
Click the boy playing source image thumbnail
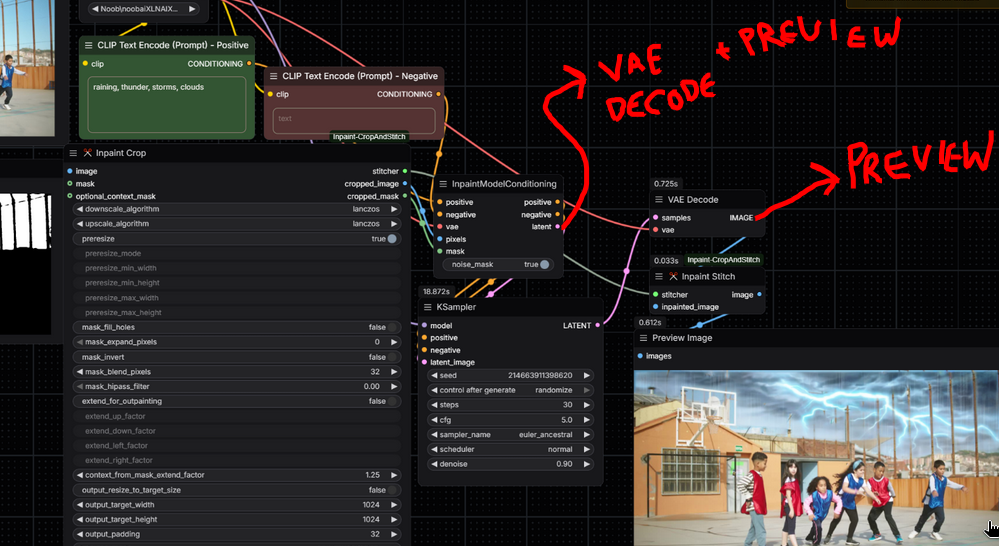(x=27, y=67)
